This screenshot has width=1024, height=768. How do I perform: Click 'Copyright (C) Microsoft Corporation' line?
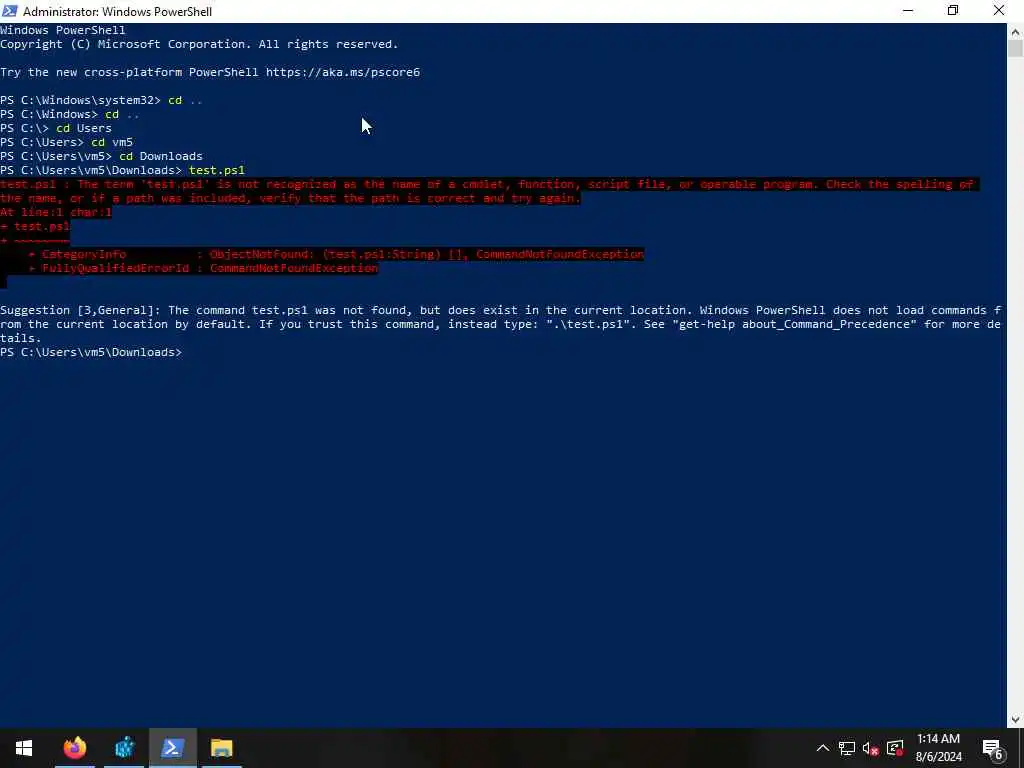tap(199, 44)
